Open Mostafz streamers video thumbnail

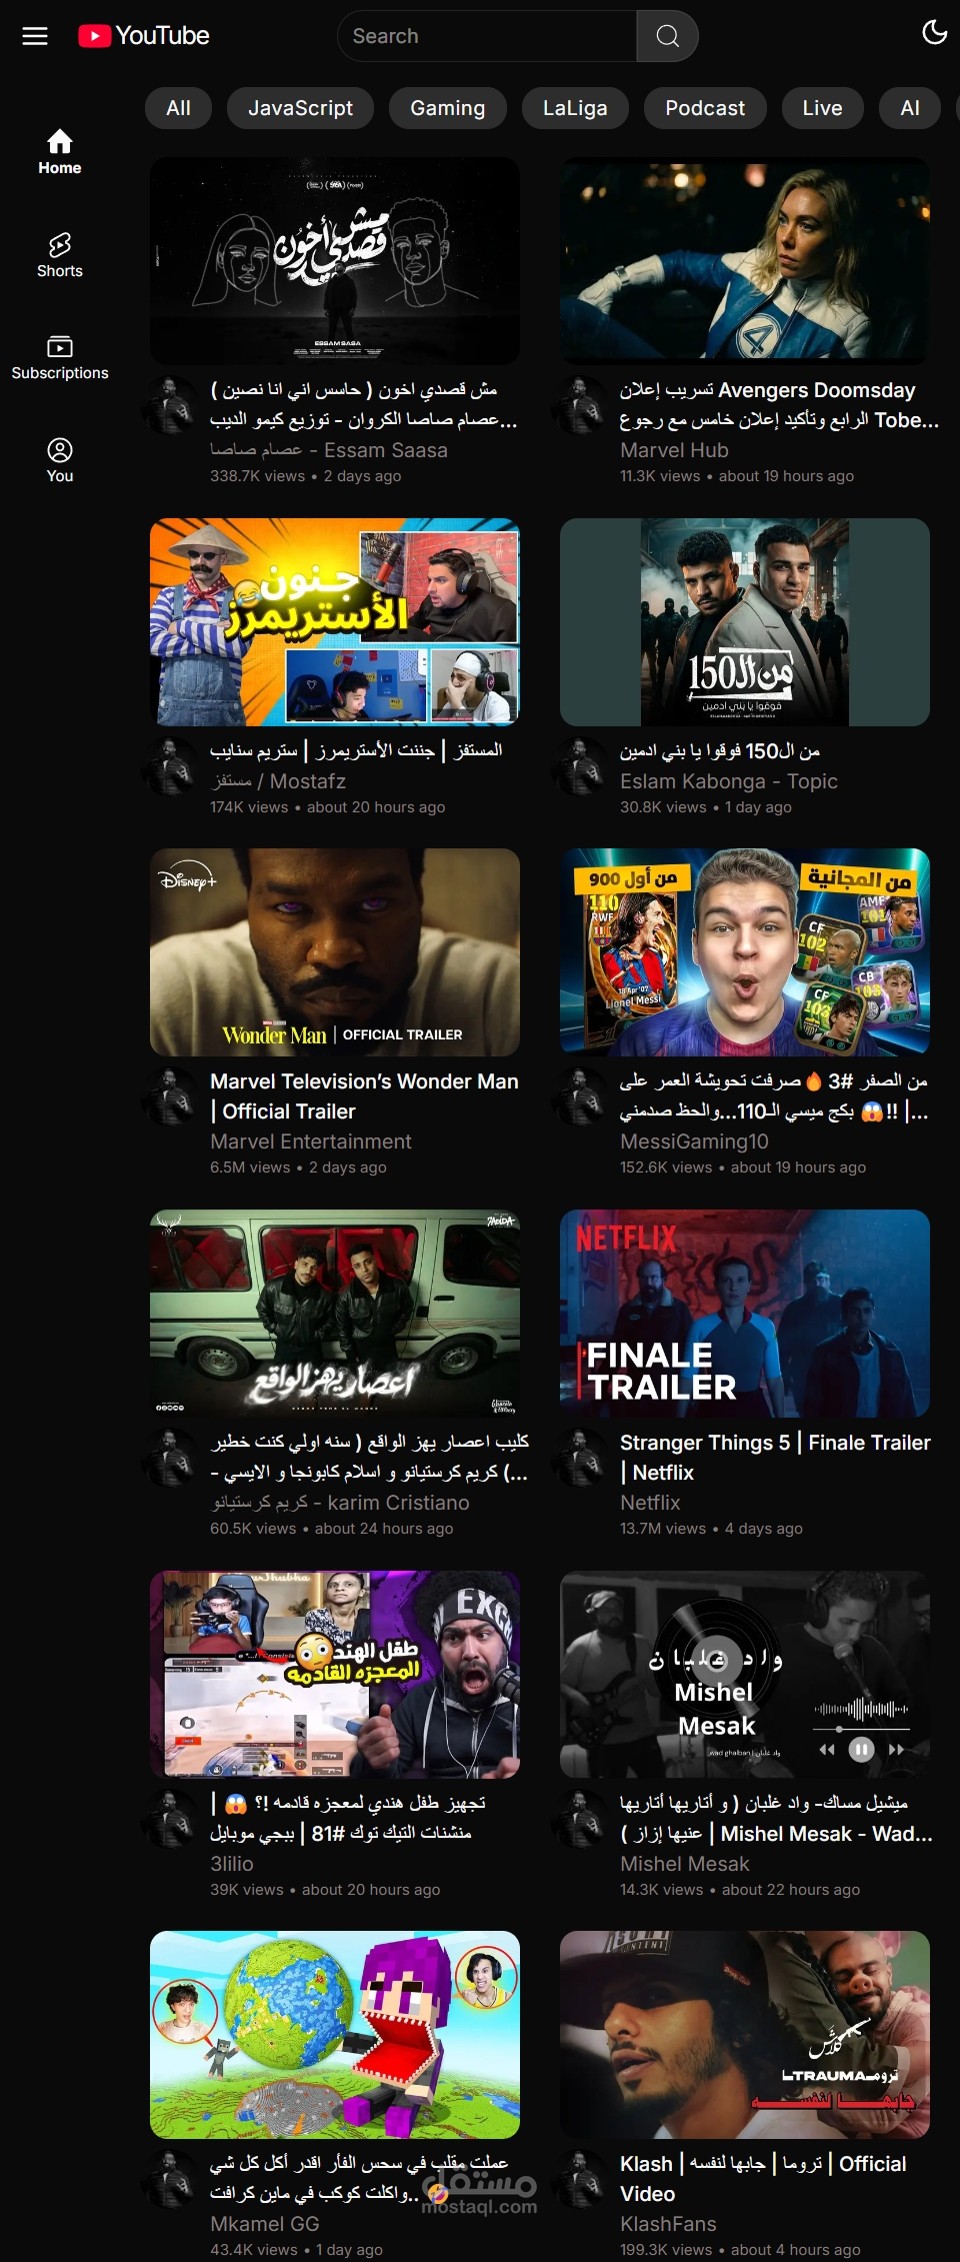pyautogui.click(x=335, y=622)
